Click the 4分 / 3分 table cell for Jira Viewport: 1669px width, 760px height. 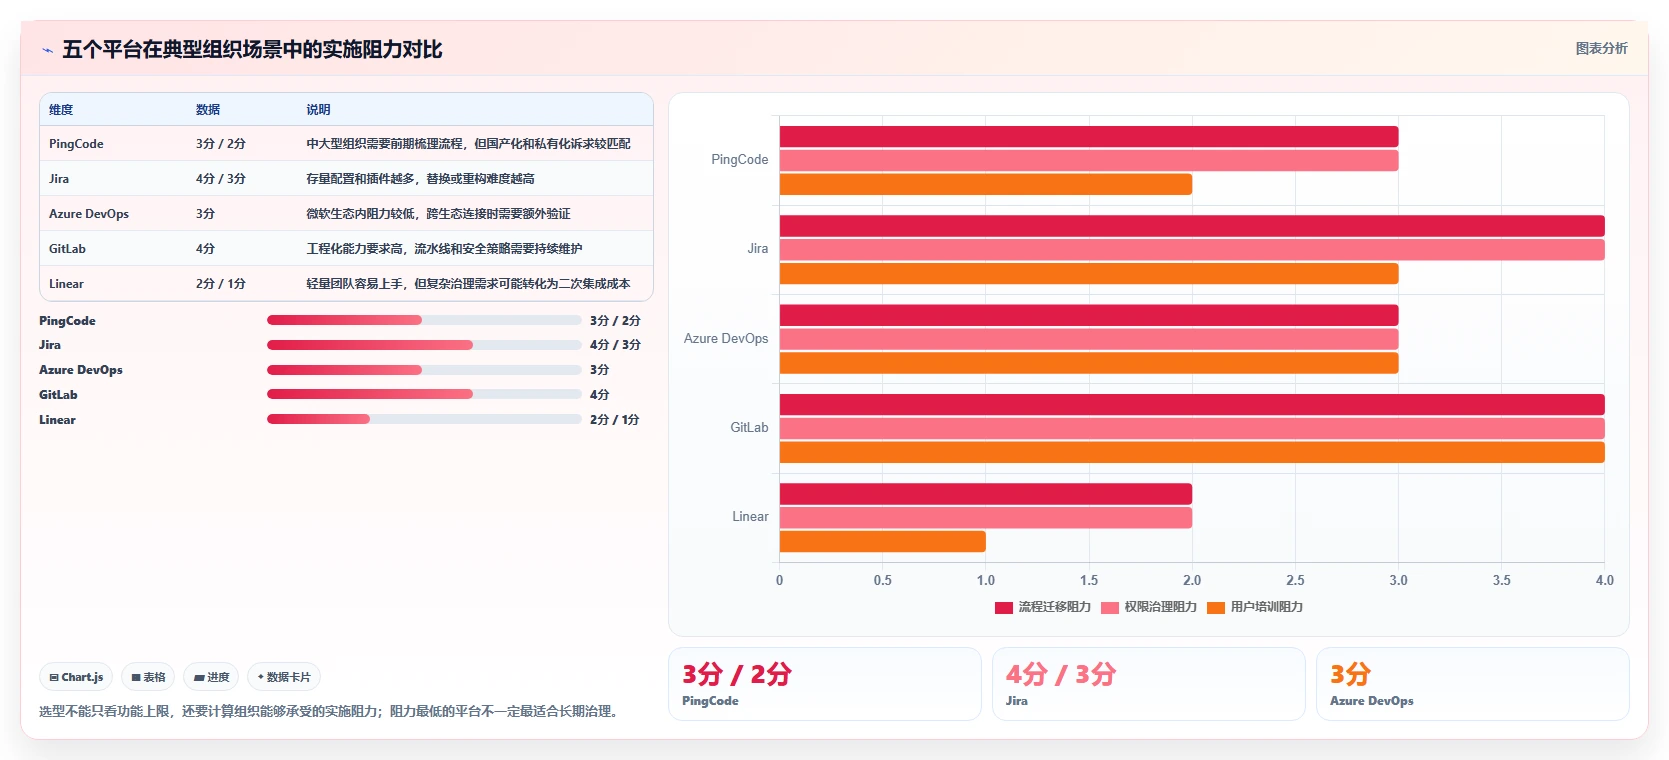221,179
